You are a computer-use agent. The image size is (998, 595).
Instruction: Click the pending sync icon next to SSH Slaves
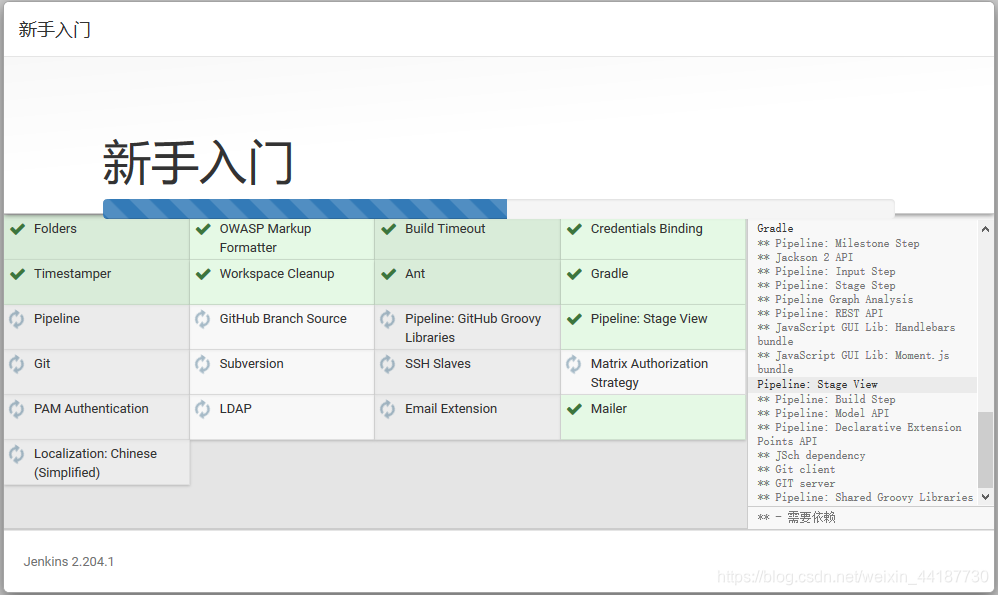388,364
